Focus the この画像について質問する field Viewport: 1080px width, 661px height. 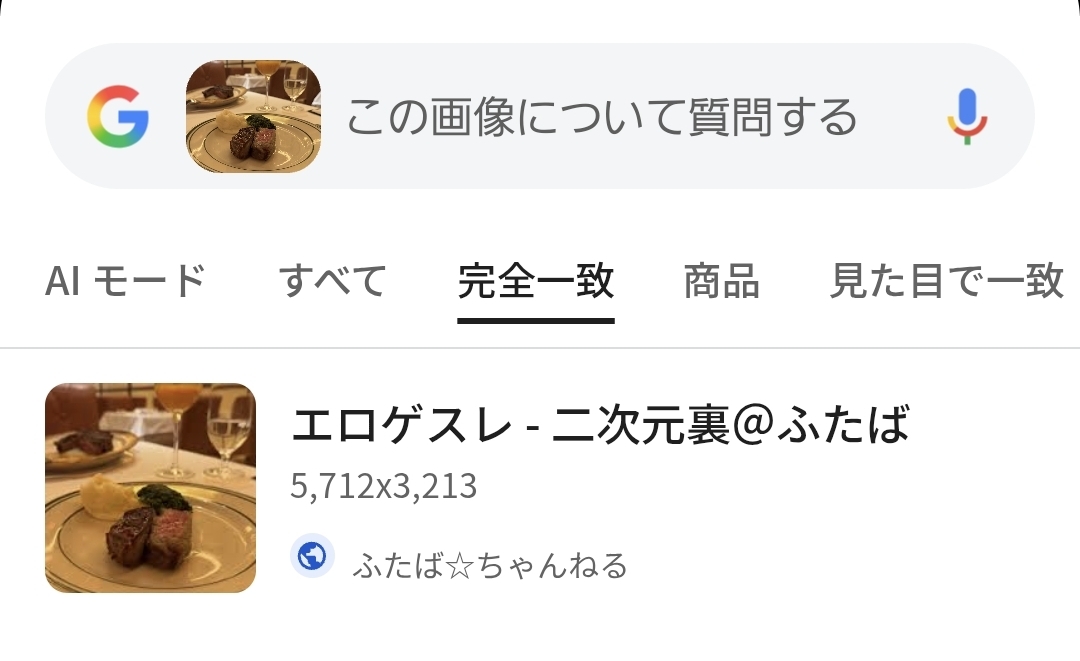601,116
